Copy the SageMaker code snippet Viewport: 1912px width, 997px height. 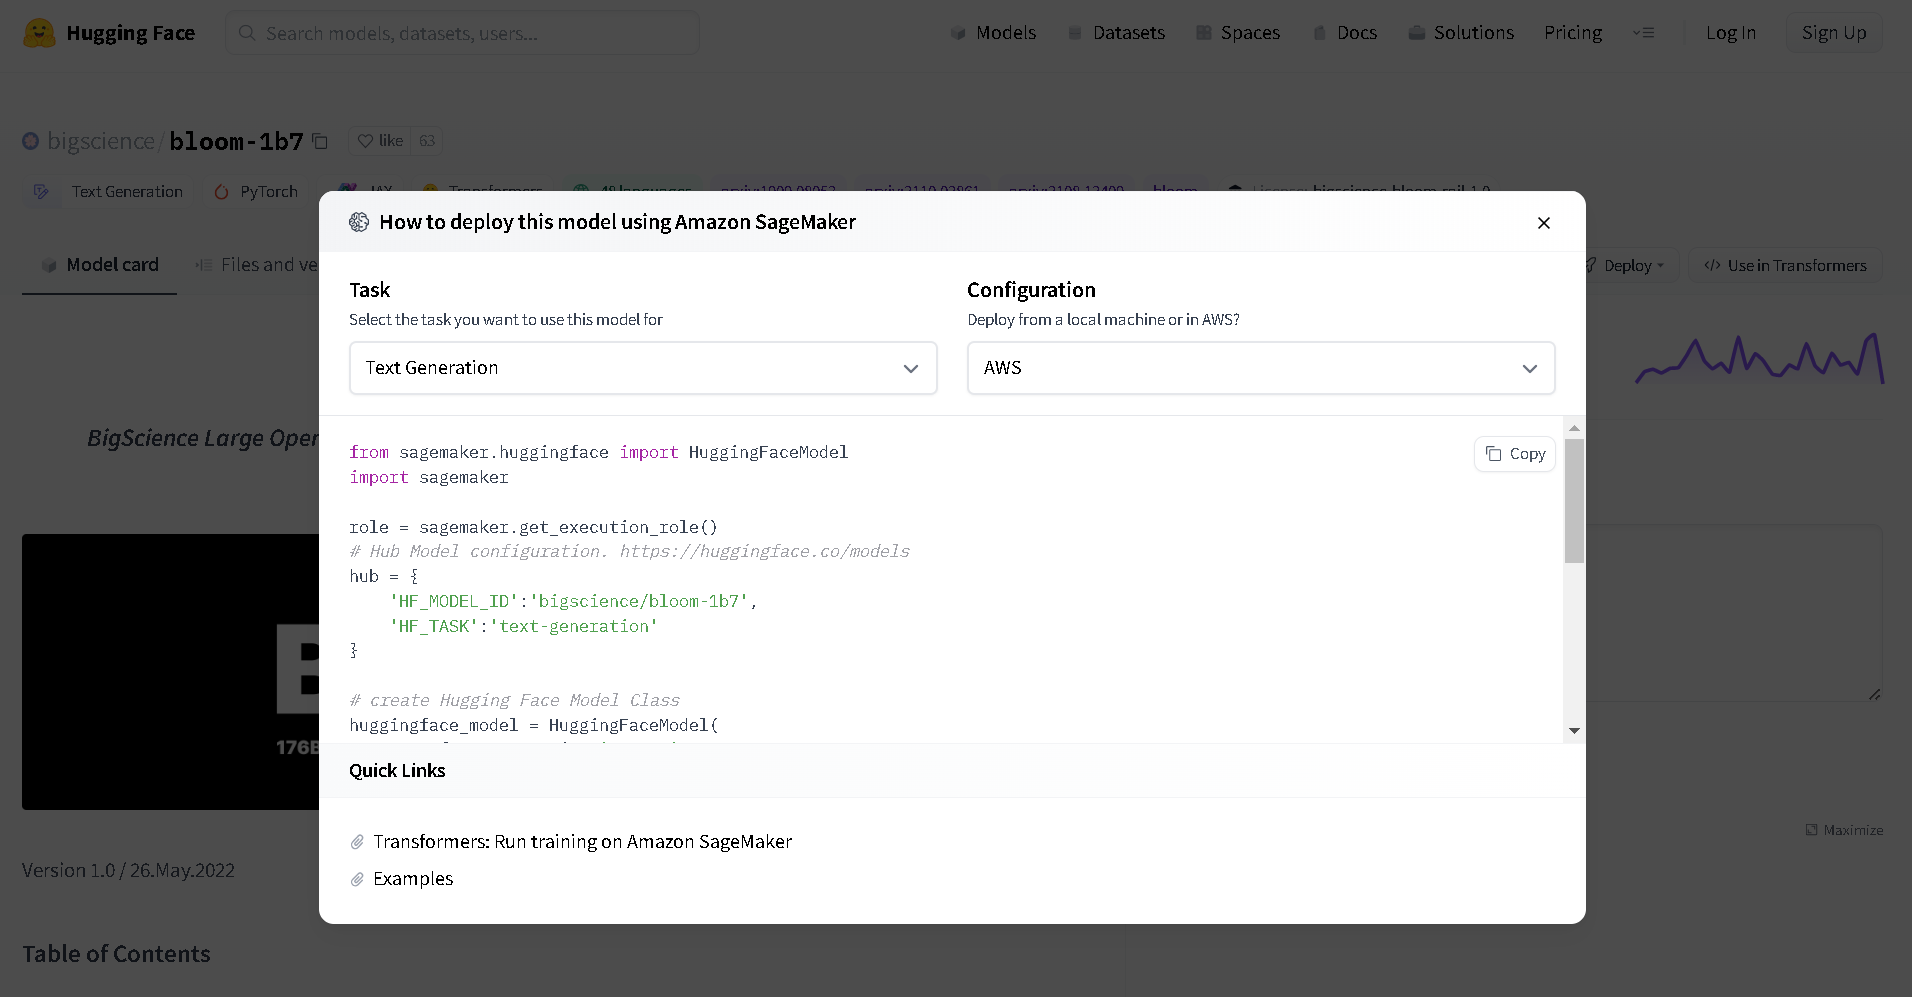(x=1515, y=454)
